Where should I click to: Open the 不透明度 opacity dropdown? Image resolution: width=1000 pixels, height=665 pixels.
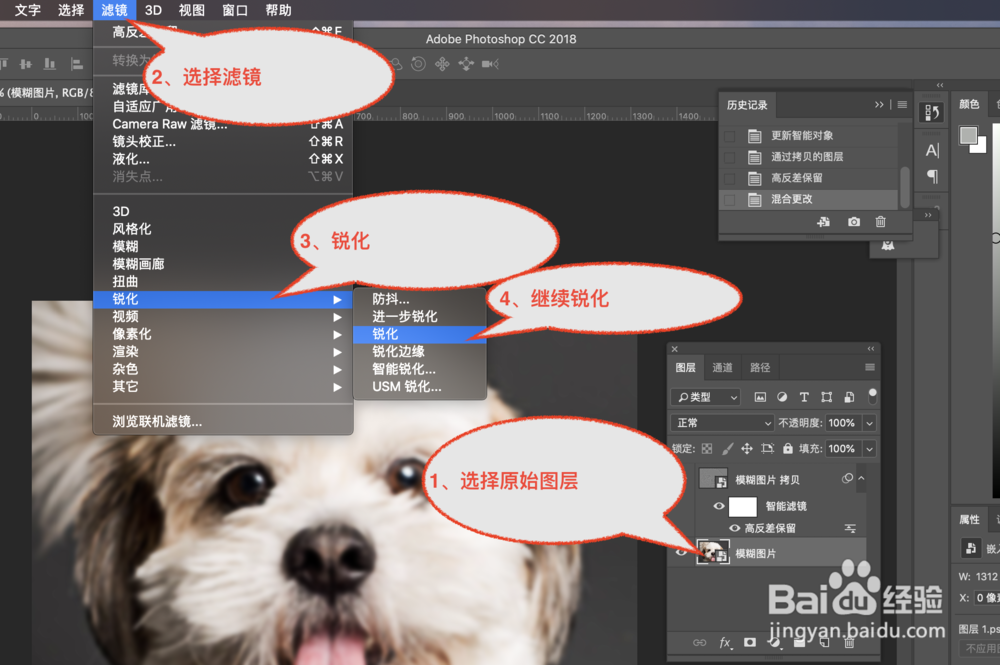[x=869, y=423]
